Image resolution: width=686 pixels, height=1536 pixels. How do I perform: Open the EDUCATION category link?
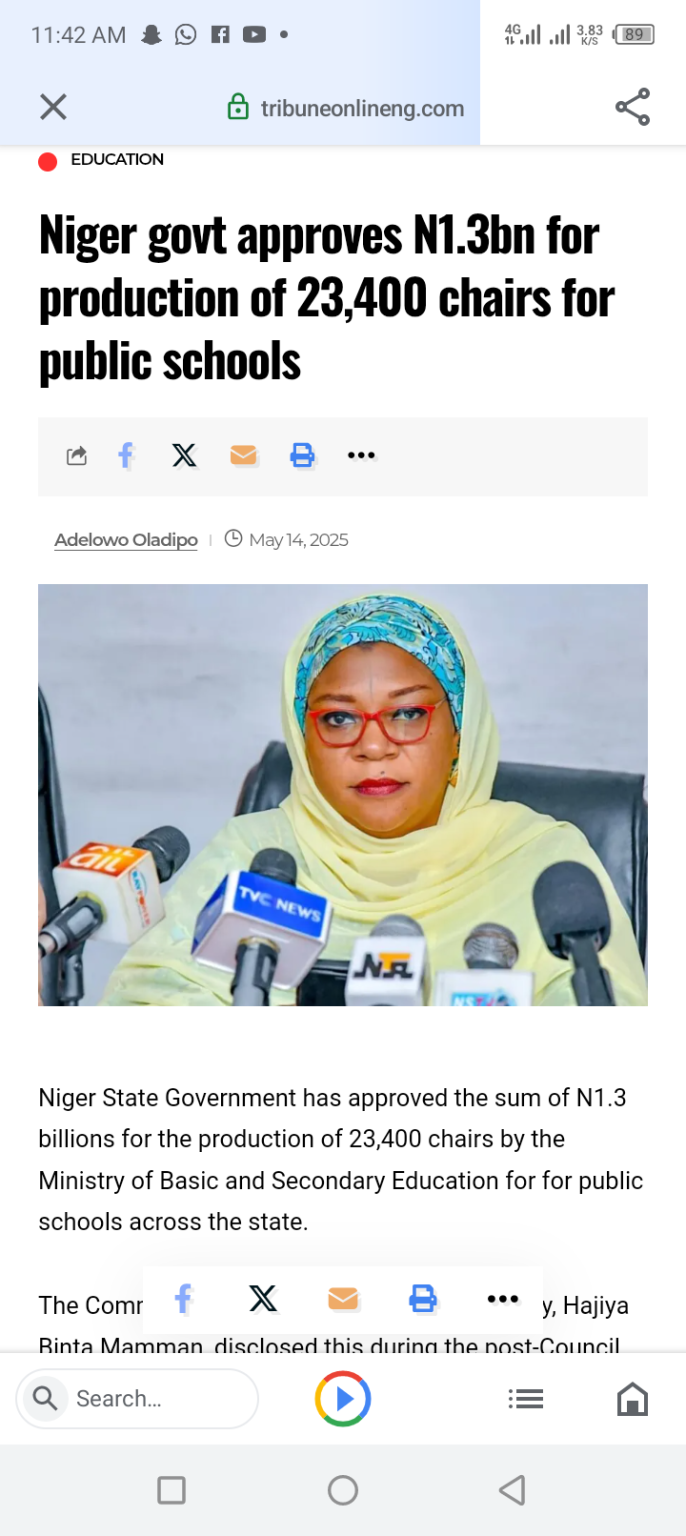tap(117, 160)
